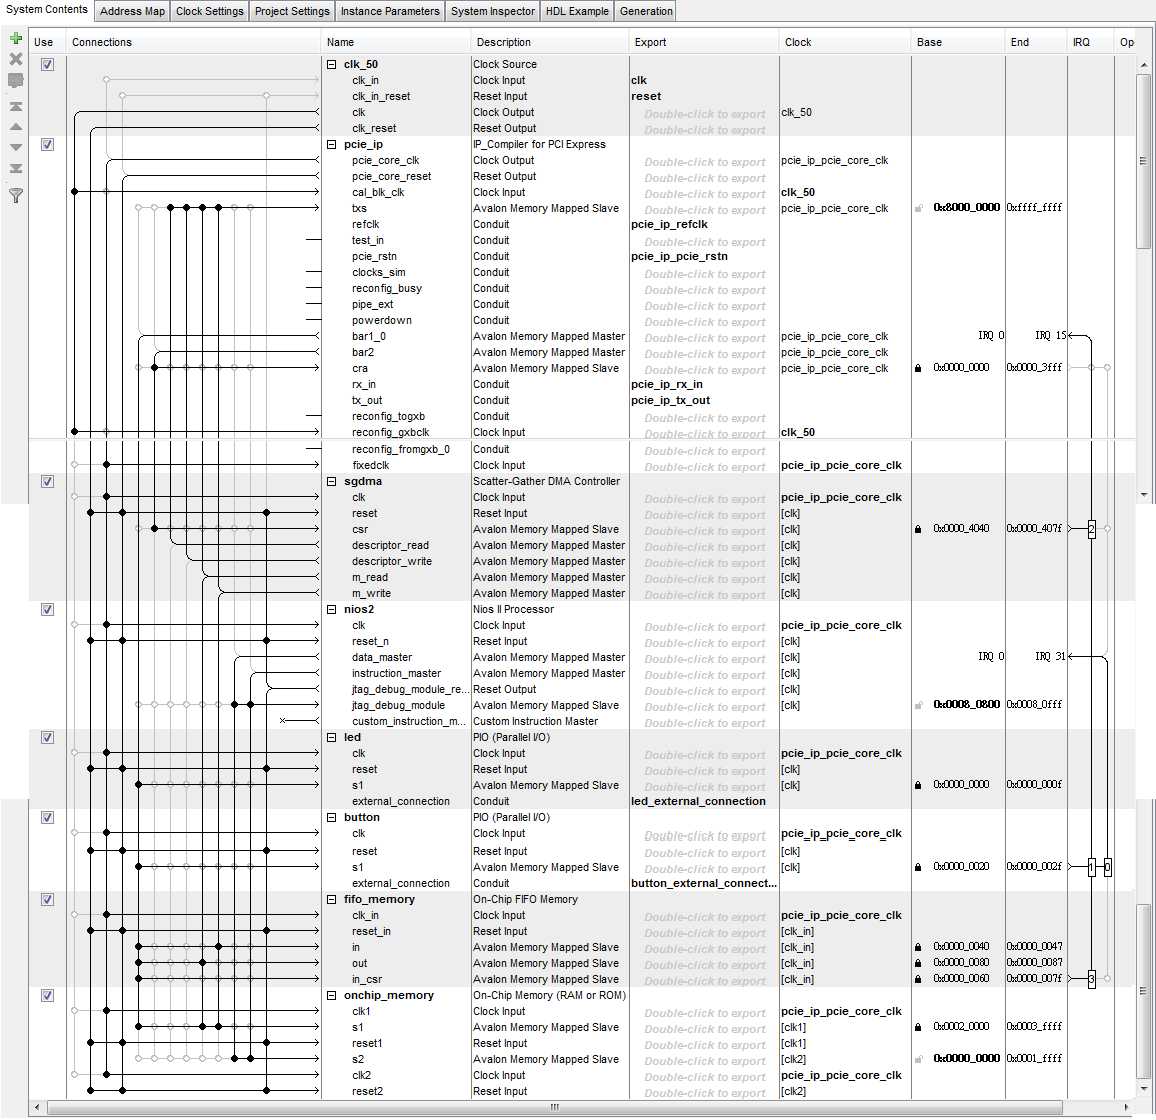
Task: Click lock icon for sgdma csr address
Action: 918,529
